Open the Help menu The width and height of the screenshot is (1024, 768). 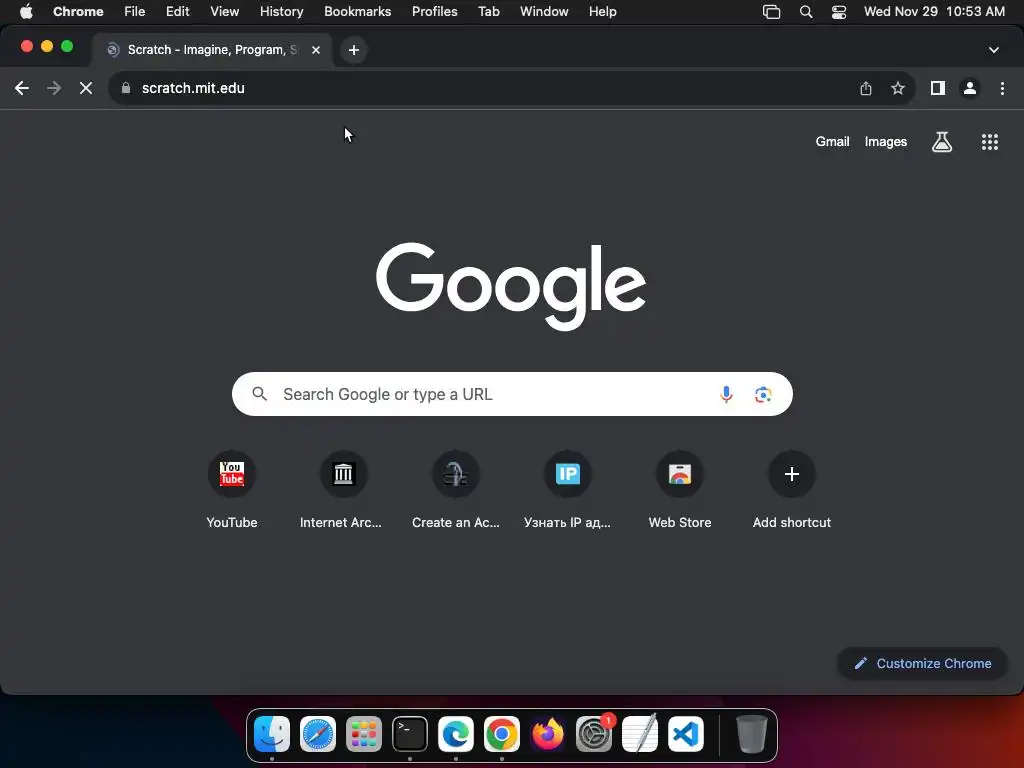603,12
